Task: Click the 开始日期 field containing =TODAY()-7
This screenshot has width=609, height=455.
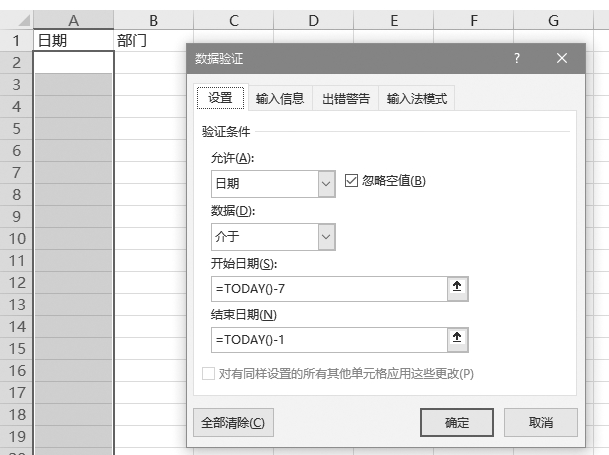Action: 329,289
